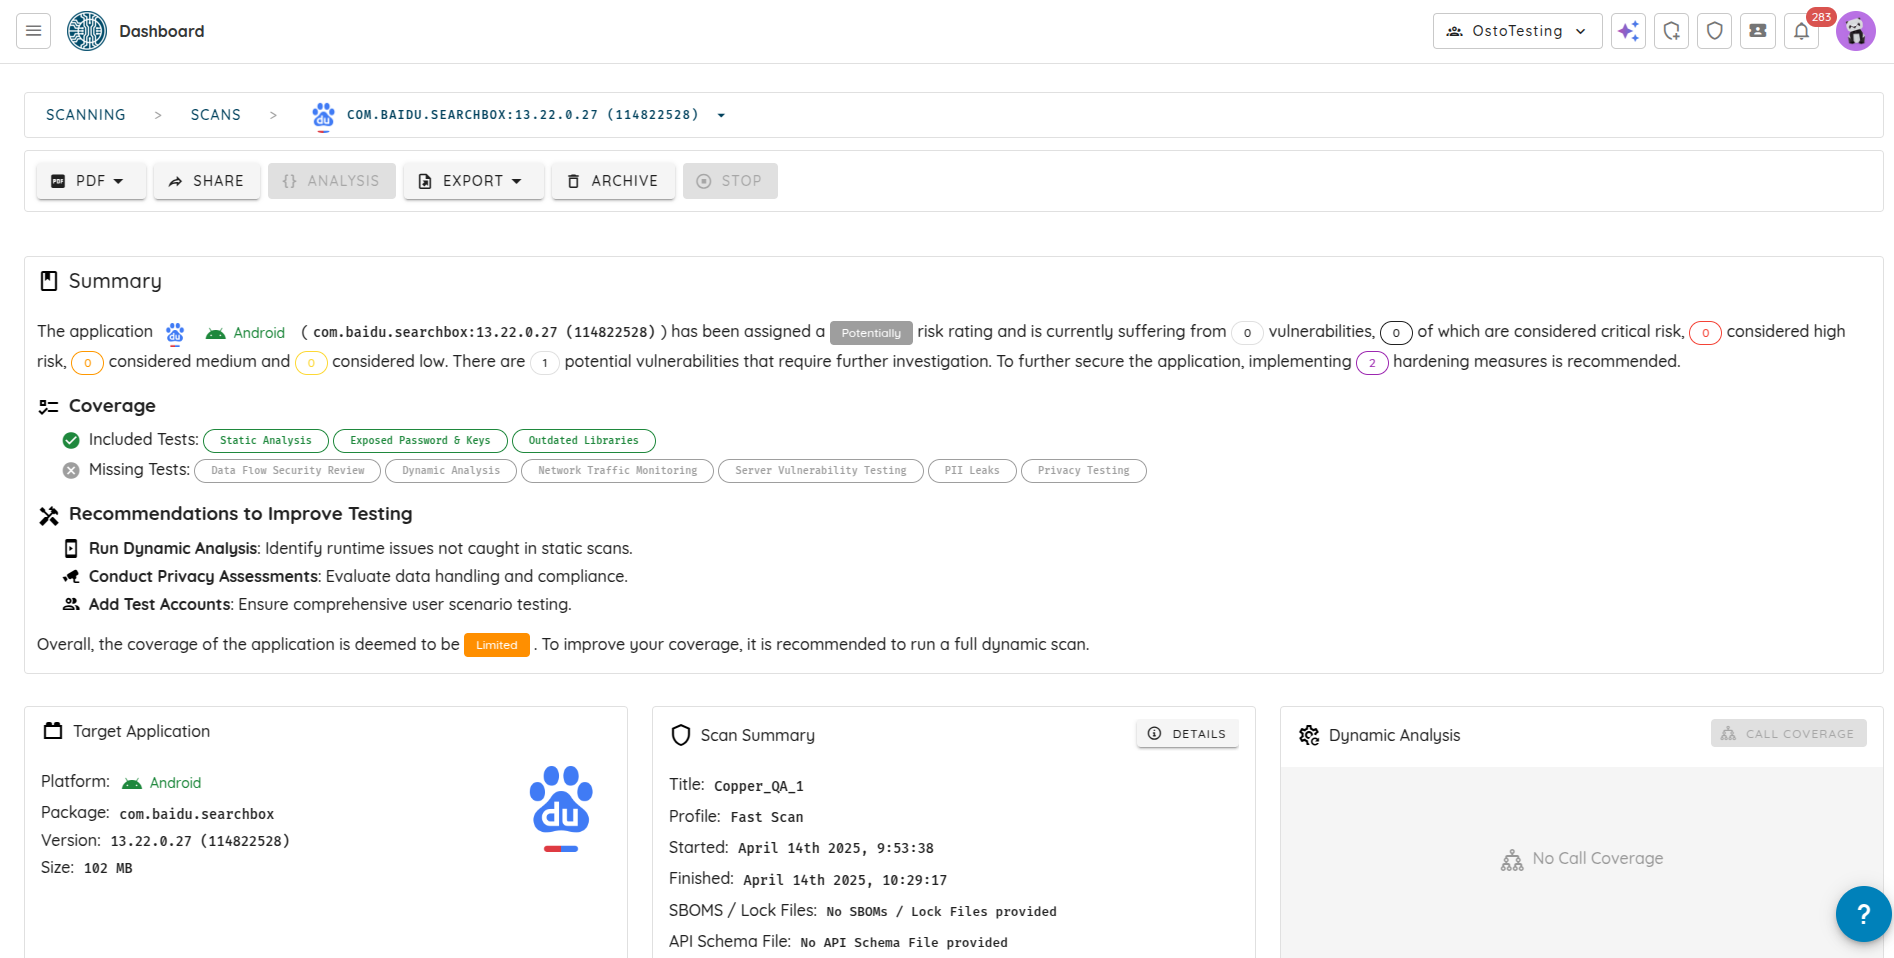Screen dimensions: 1894x958
Task: Open the blue help question mark button
Action: 1863,913
